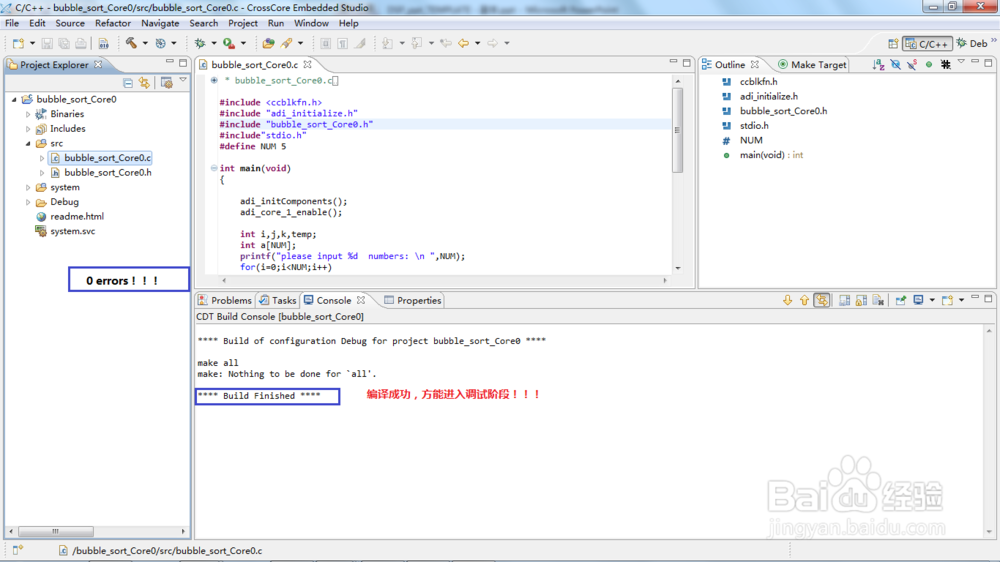Toggle Hide Non-Public Members green dot
The image size is (1000, 562).
[x=929, y=64]
